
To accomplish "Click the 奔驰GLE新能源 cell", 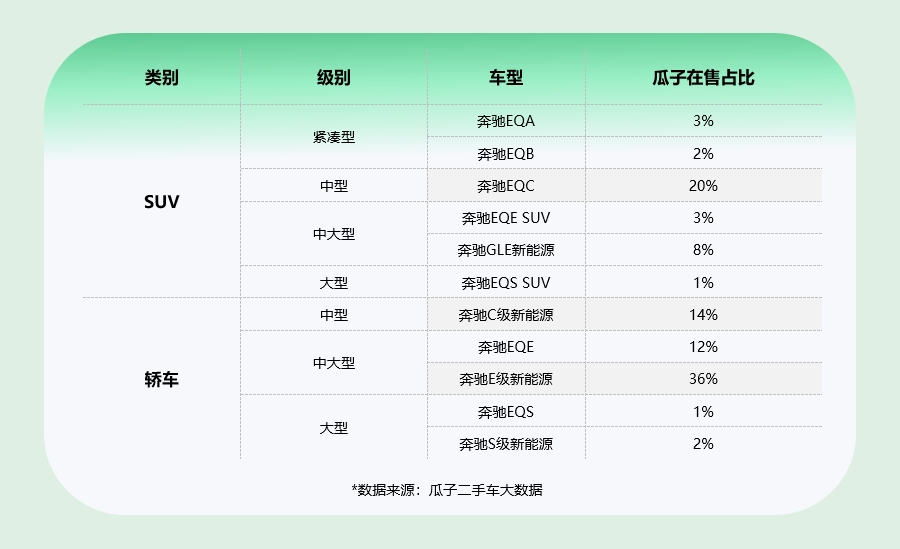I will coord(506,250).
